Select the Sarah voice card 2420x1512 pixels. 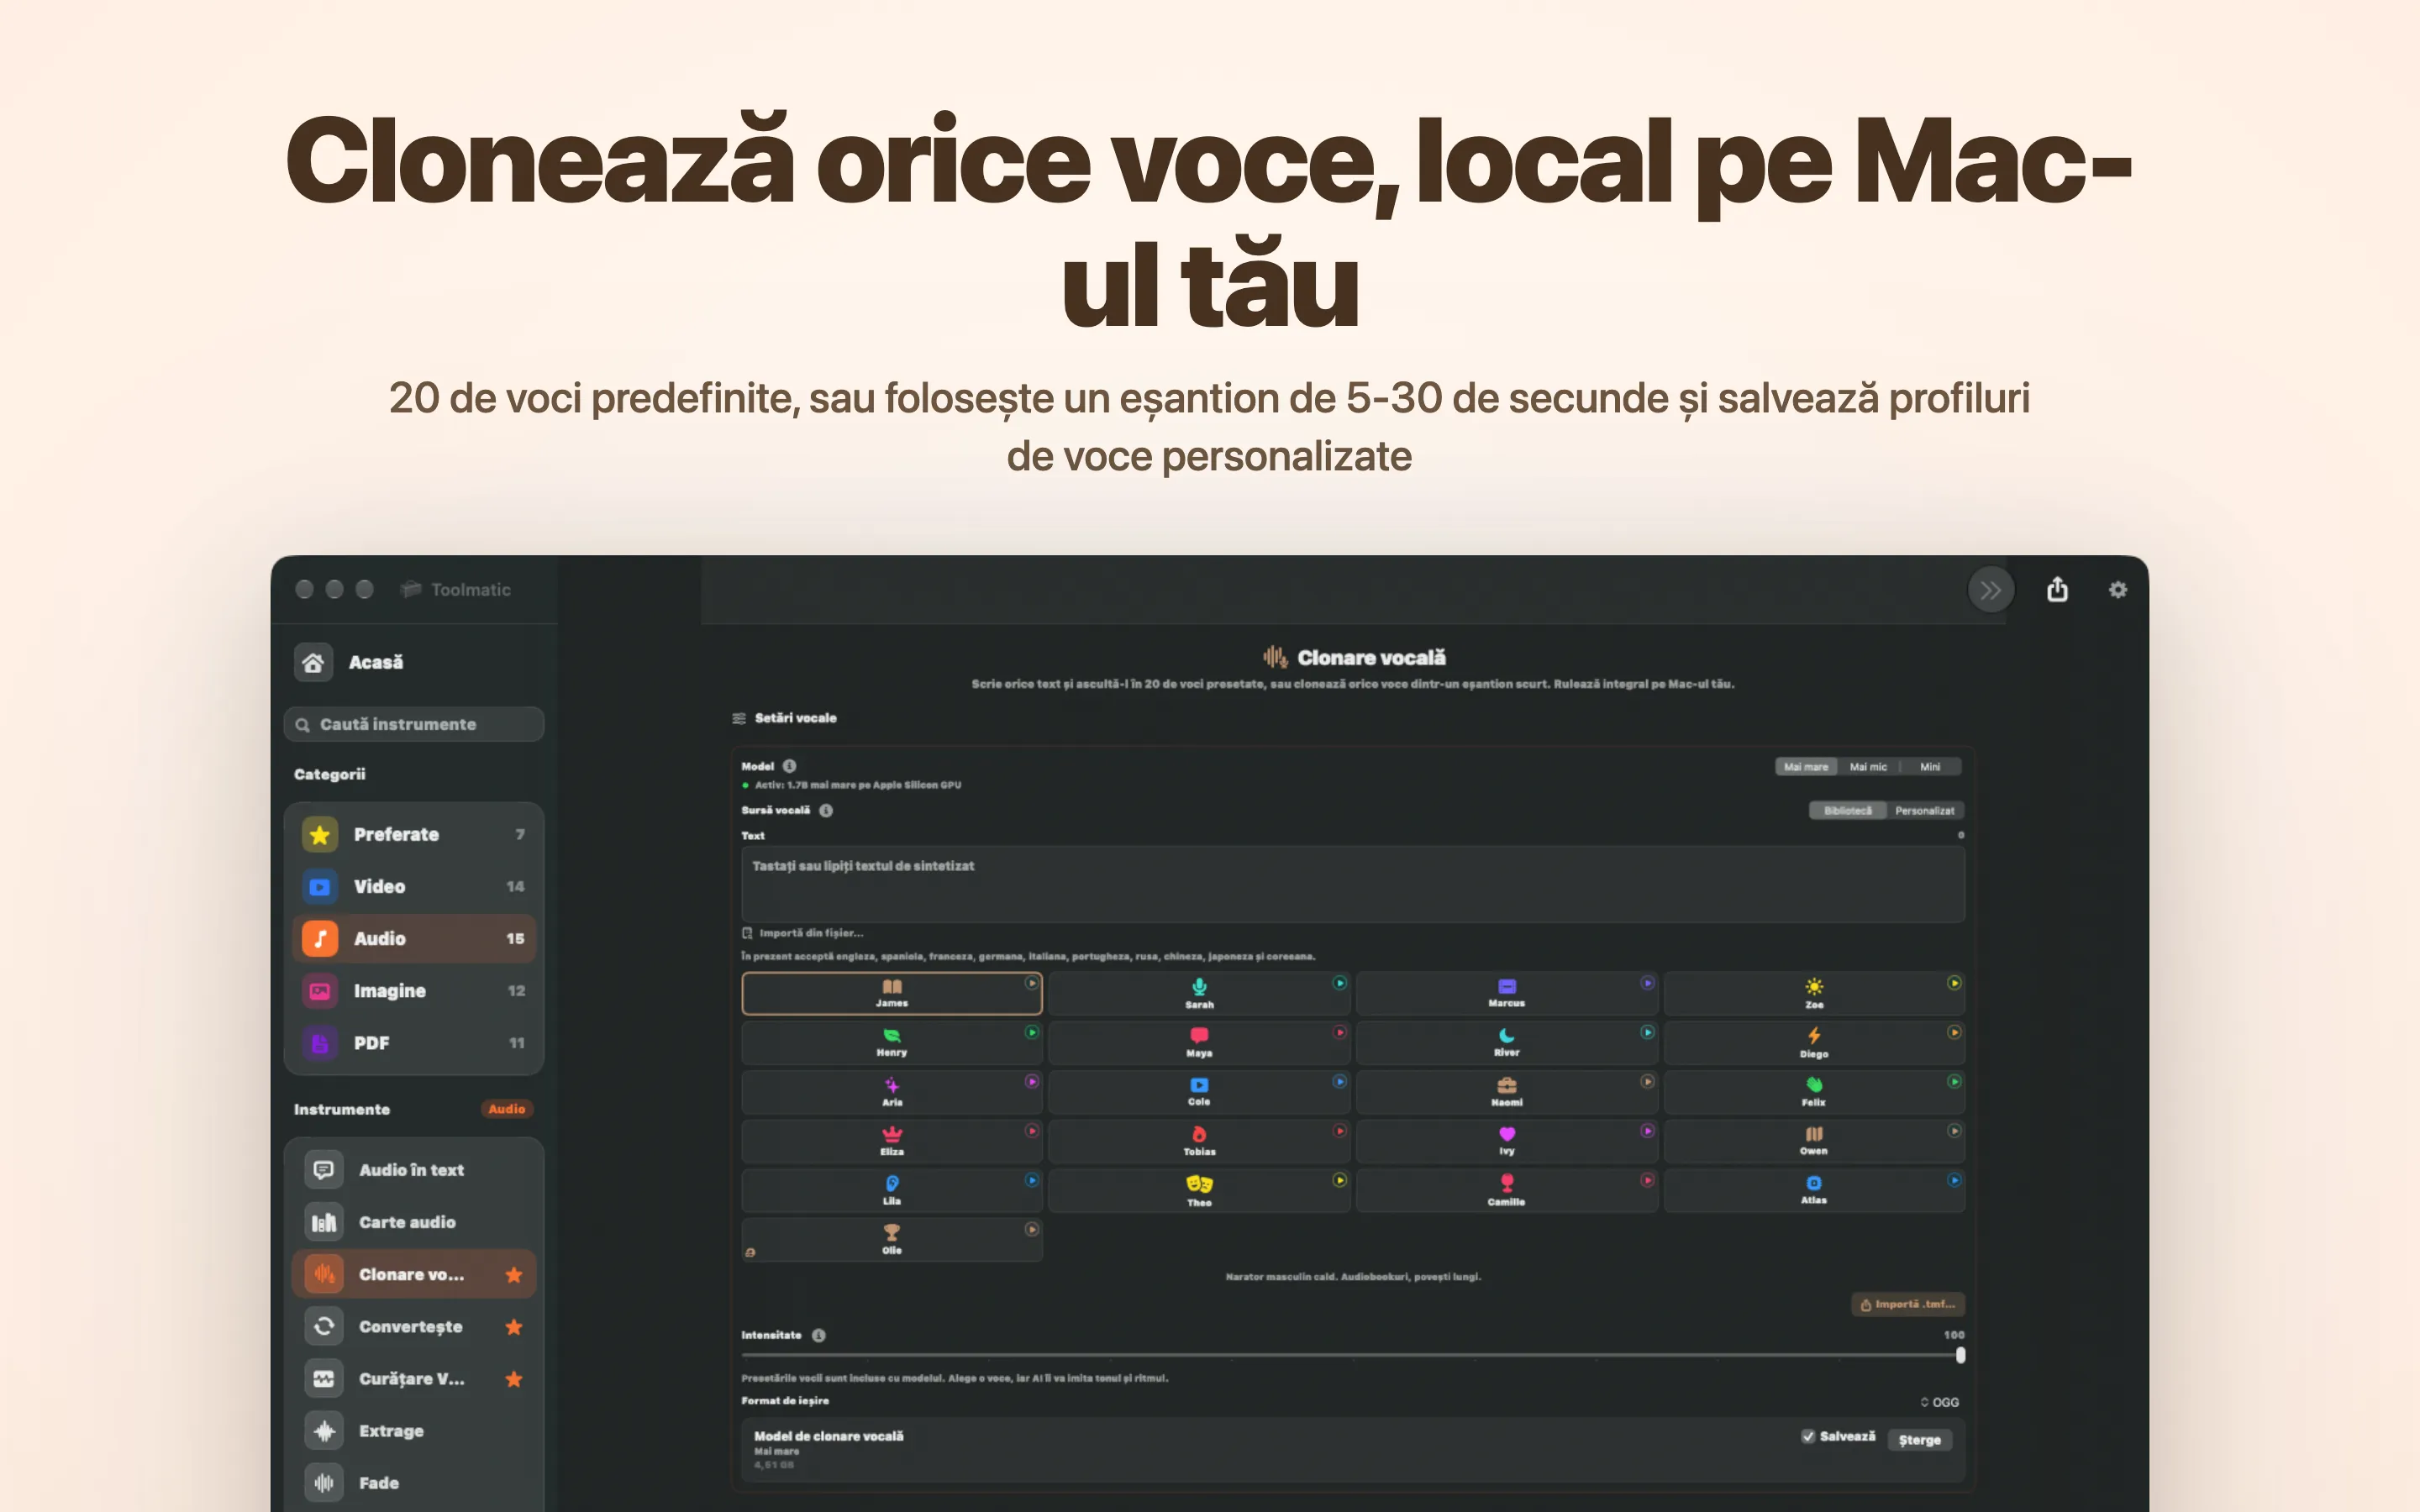(1199, 993)
